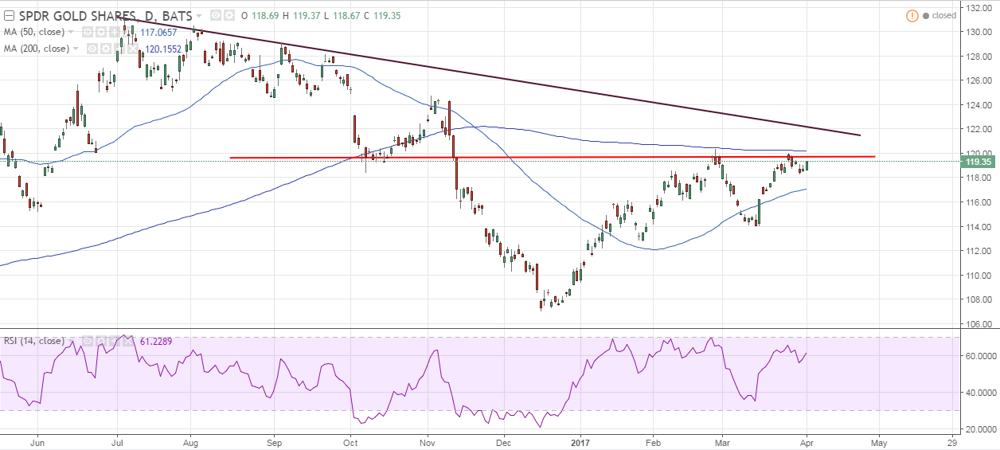
Task: Hide the MA (50, close) indicator via eye icon
Action: 87,31
